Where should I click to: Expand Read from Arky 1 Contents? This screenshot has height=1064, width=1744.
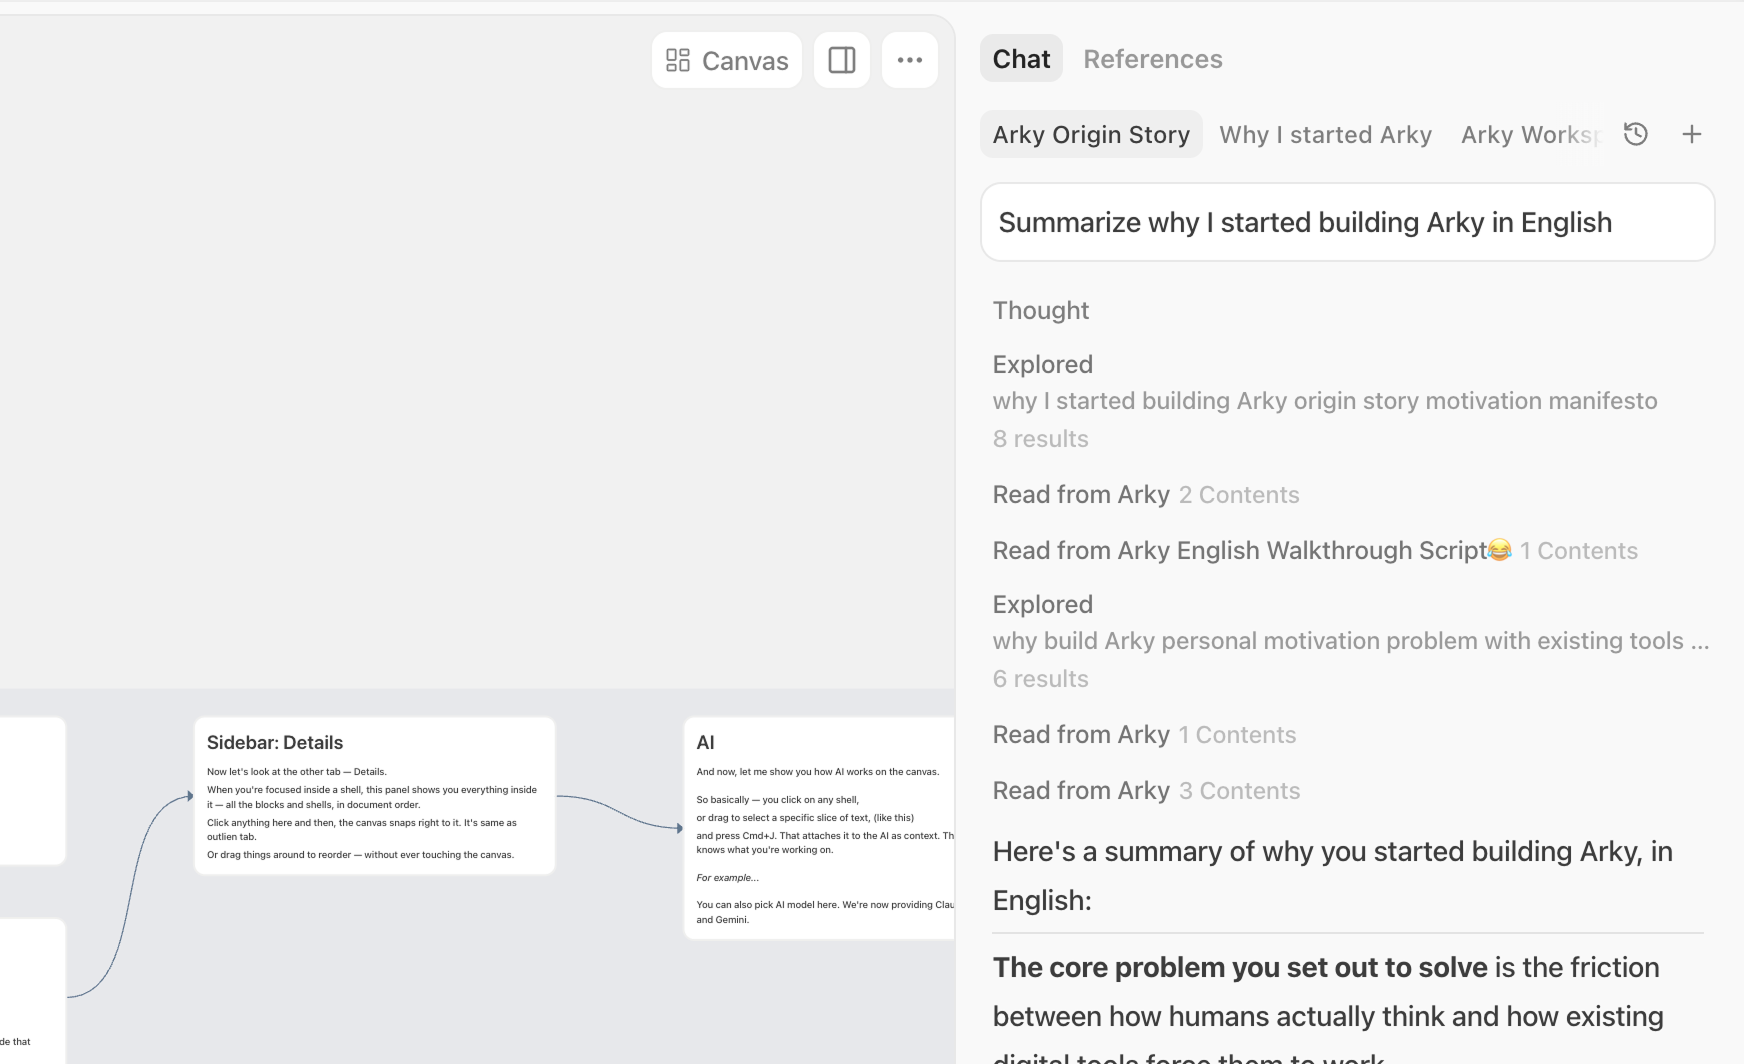1143,735
